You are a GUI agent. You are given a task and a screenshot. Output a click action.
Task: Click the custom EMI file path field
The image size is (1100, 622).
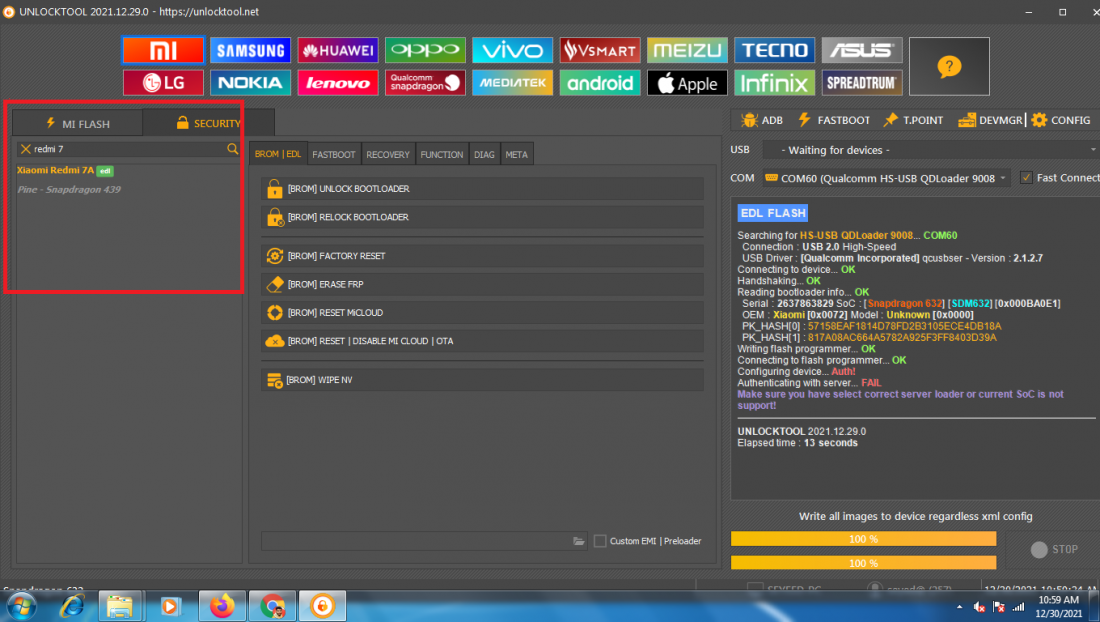[x=424, y=541]
